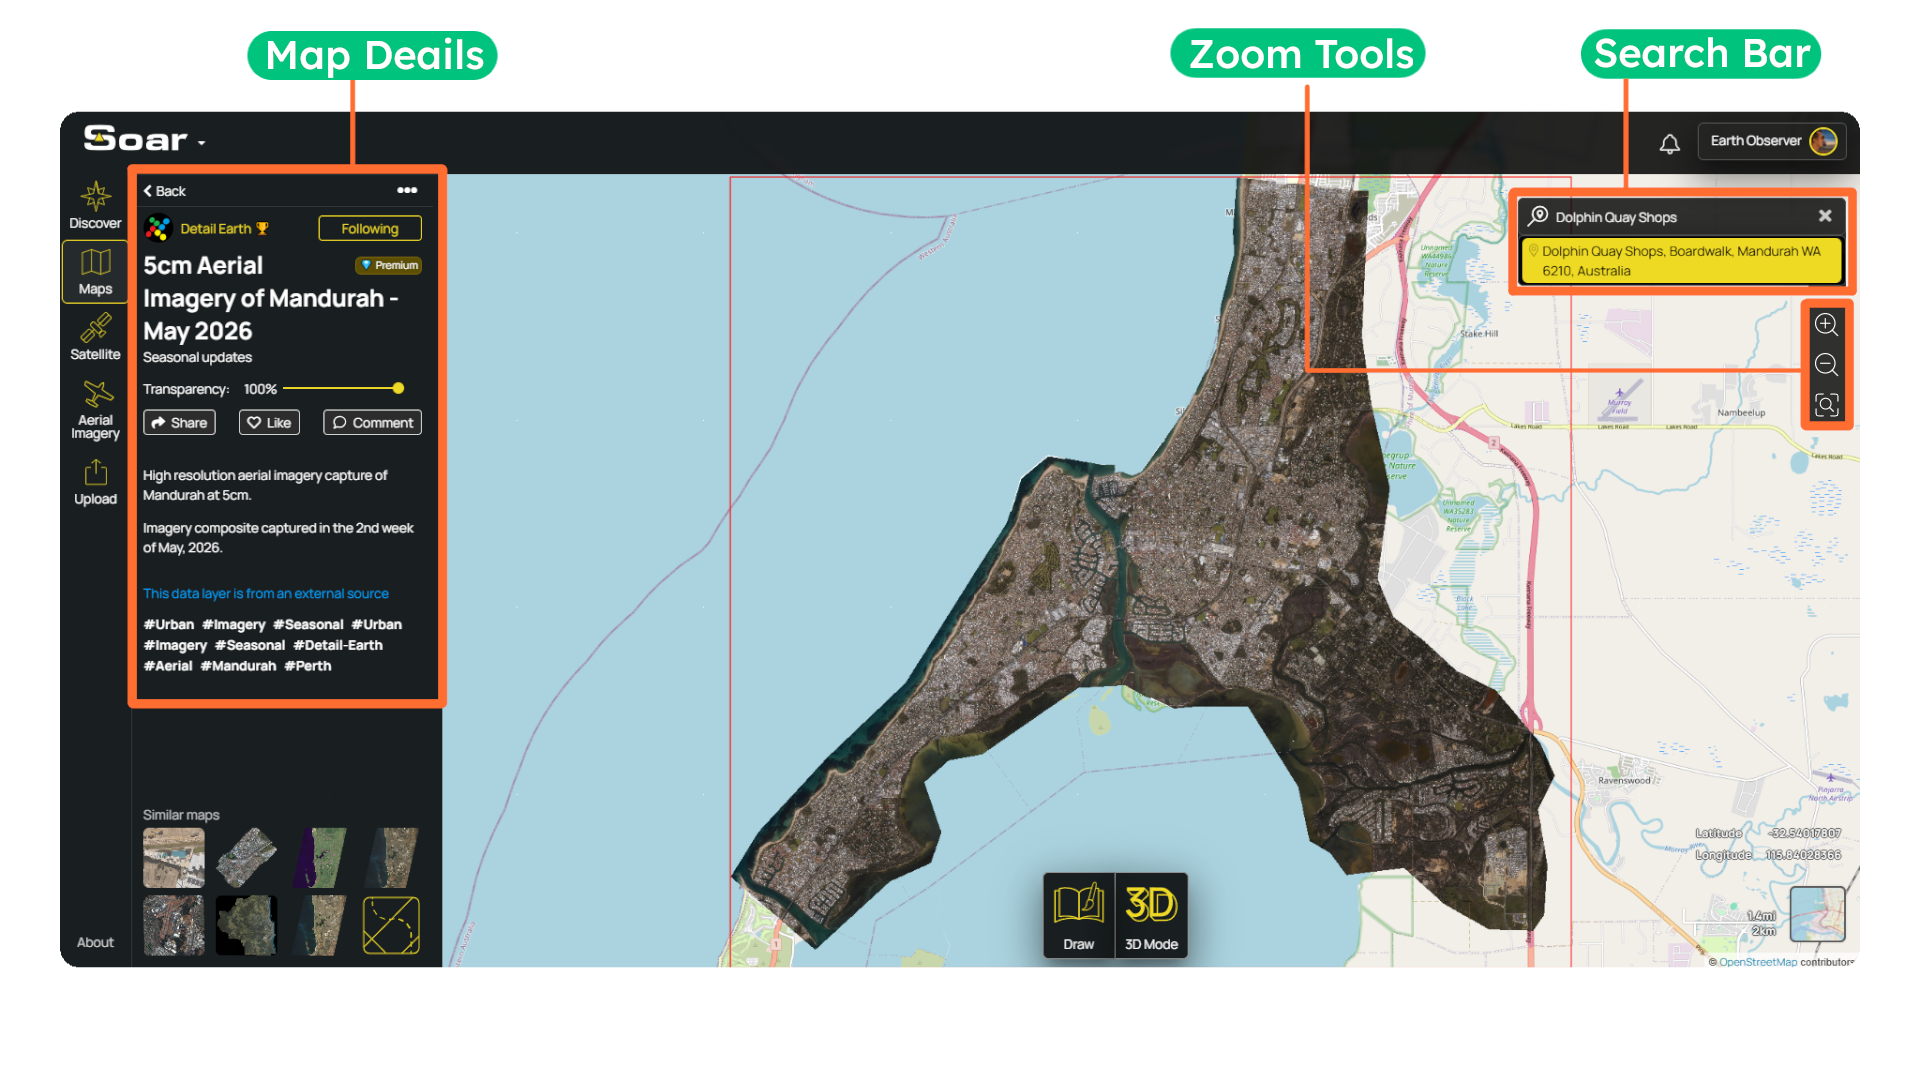Image resolution: width=1920 pixels, height=1080 pixels.
Task: Open the external source data layer link
Action: (x=265, y=594)
